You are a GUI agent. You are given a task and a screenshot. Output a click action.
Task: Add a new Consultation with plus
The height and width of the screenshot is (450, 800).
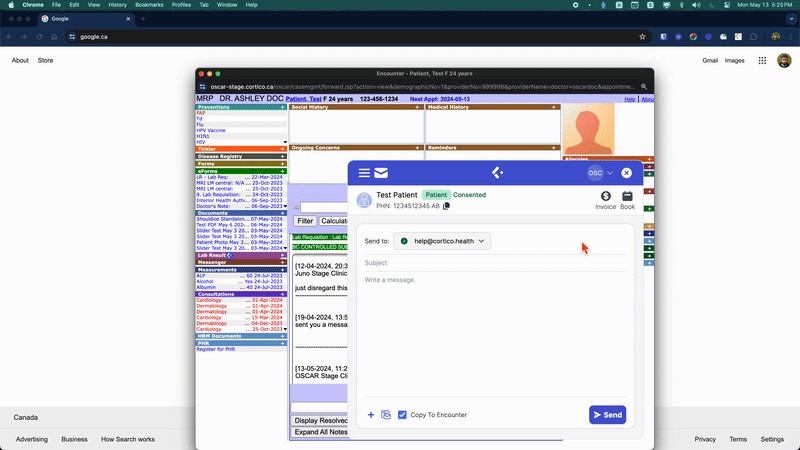283,294
